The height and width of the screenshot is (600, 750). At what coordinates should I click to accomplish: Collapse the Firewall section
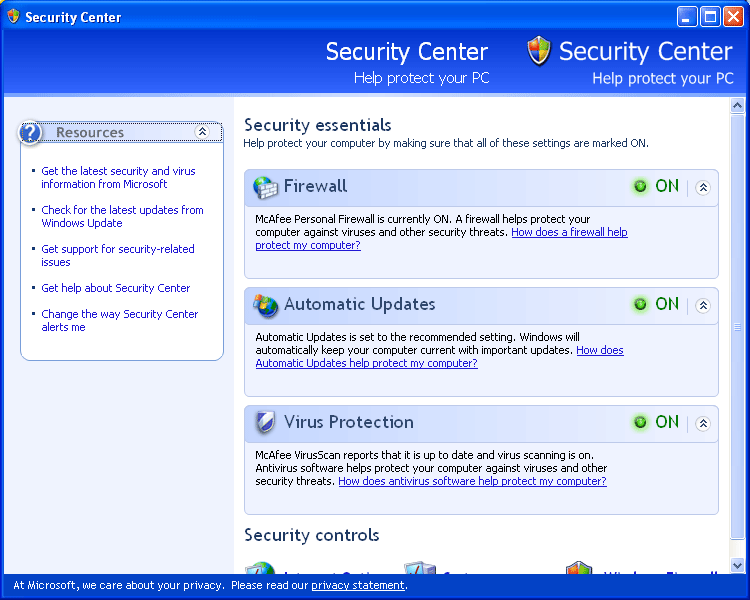pos(703,187)
